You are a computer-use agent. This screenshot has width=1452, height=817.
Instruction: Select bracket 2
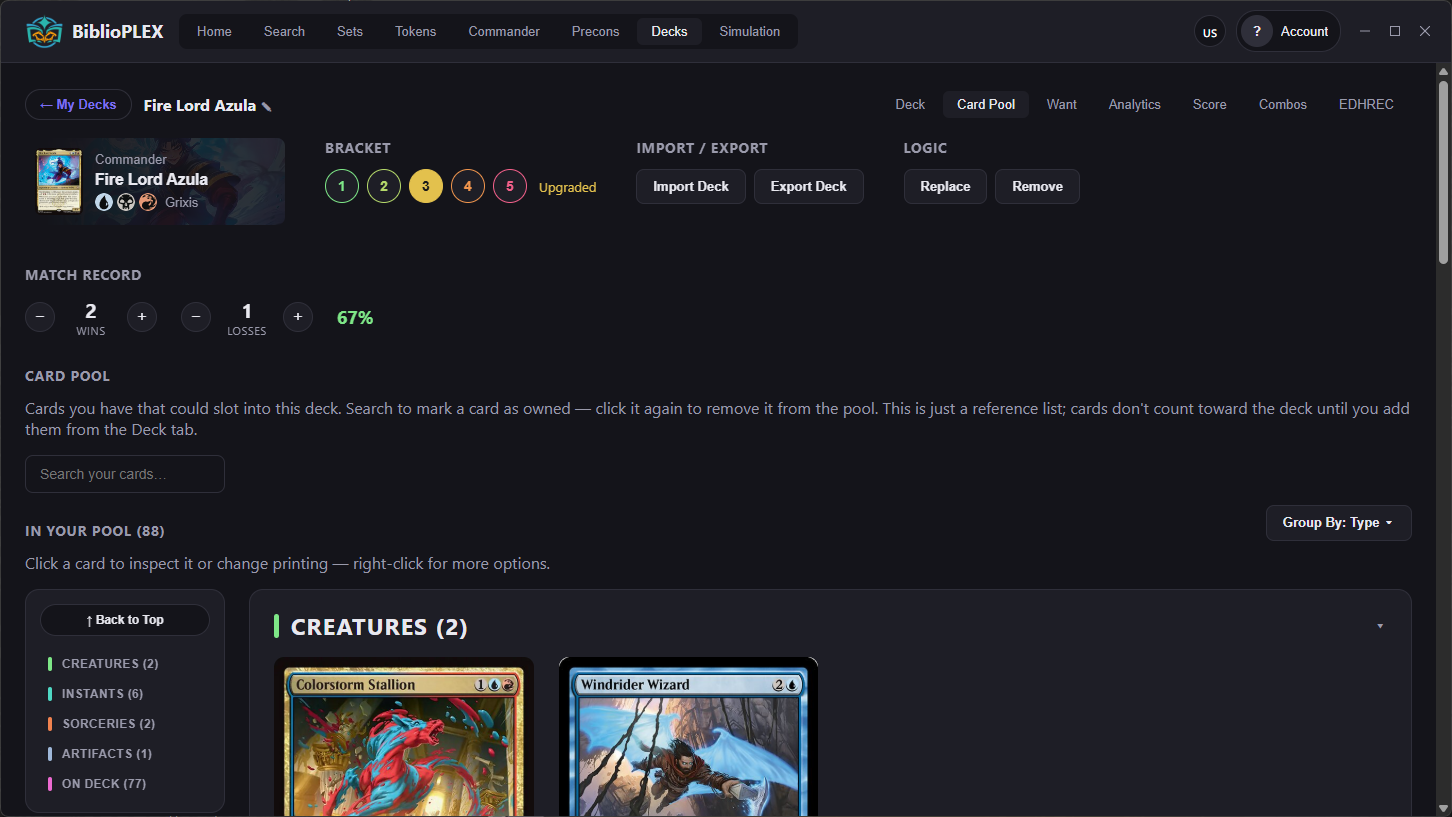click(x=384, y=186)
